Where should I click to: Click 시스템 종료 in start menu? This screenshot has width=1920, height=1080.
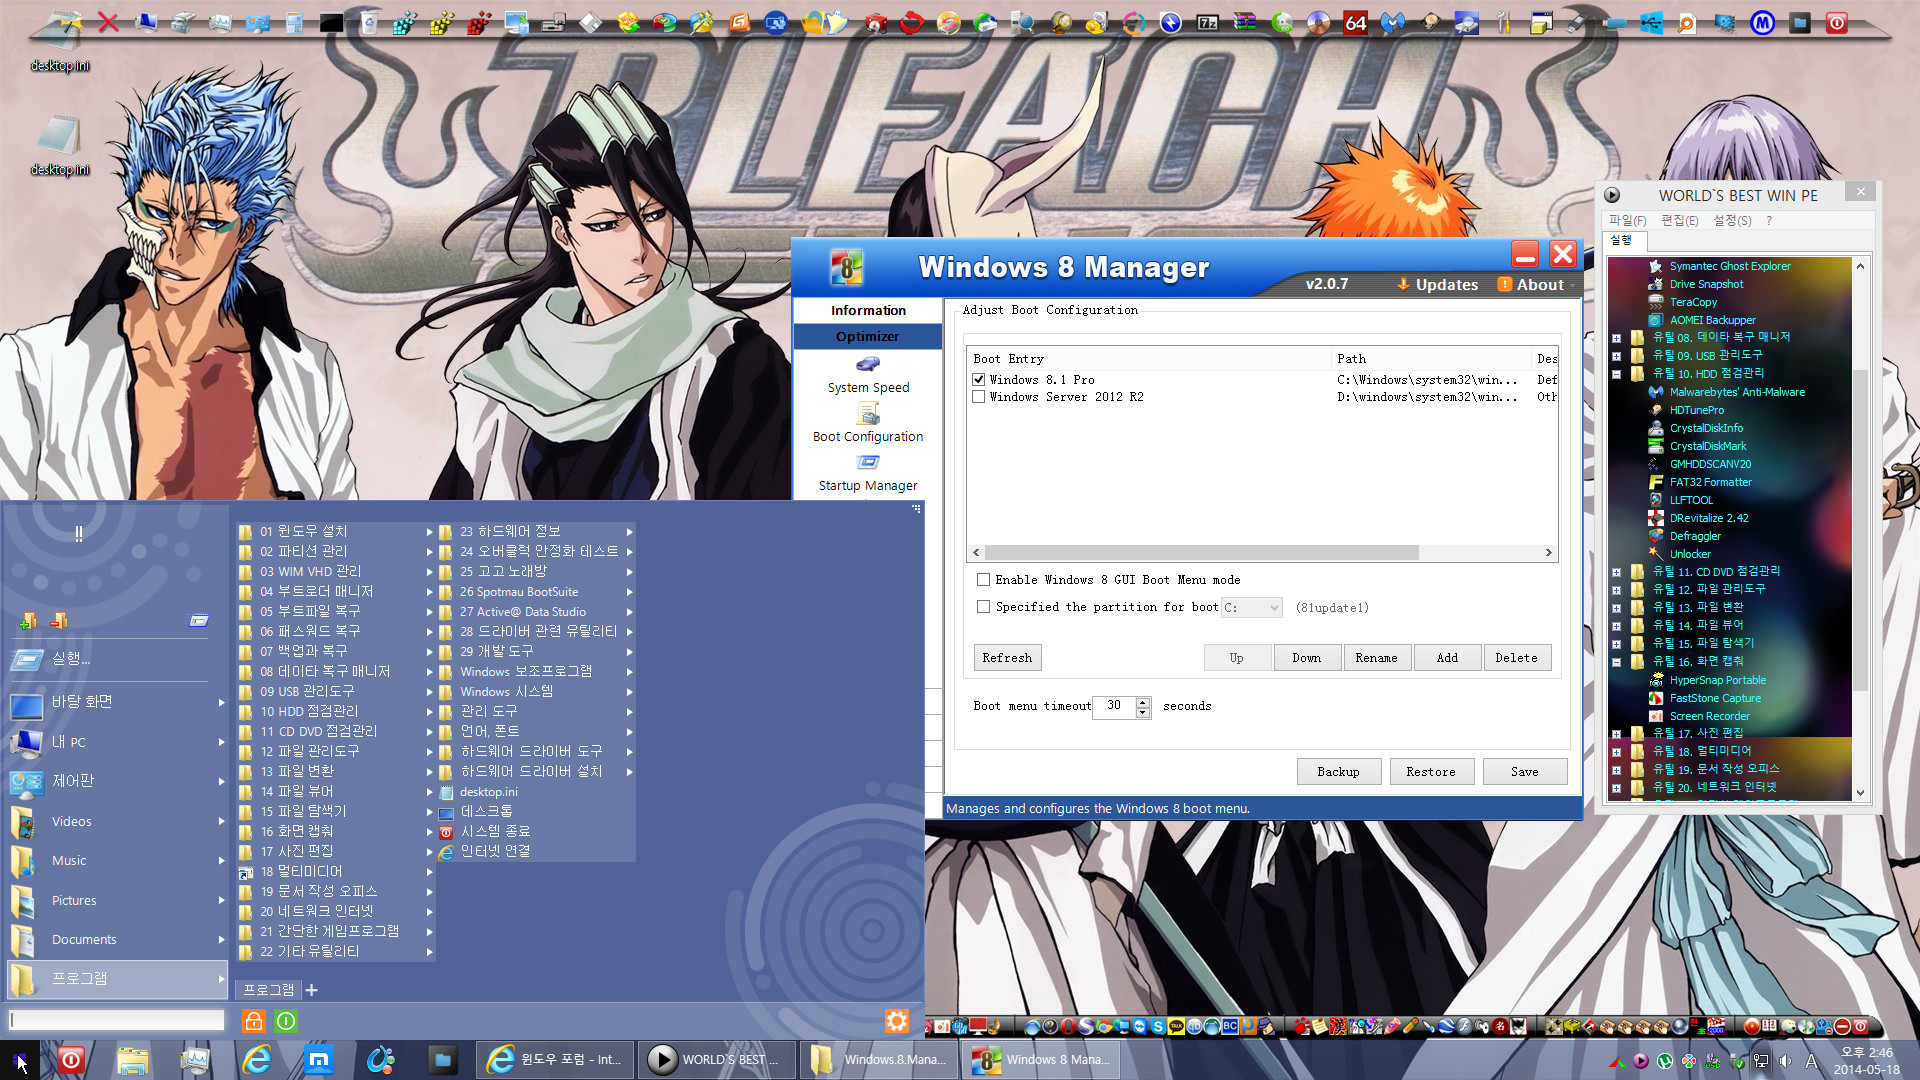tap(536, 831)
